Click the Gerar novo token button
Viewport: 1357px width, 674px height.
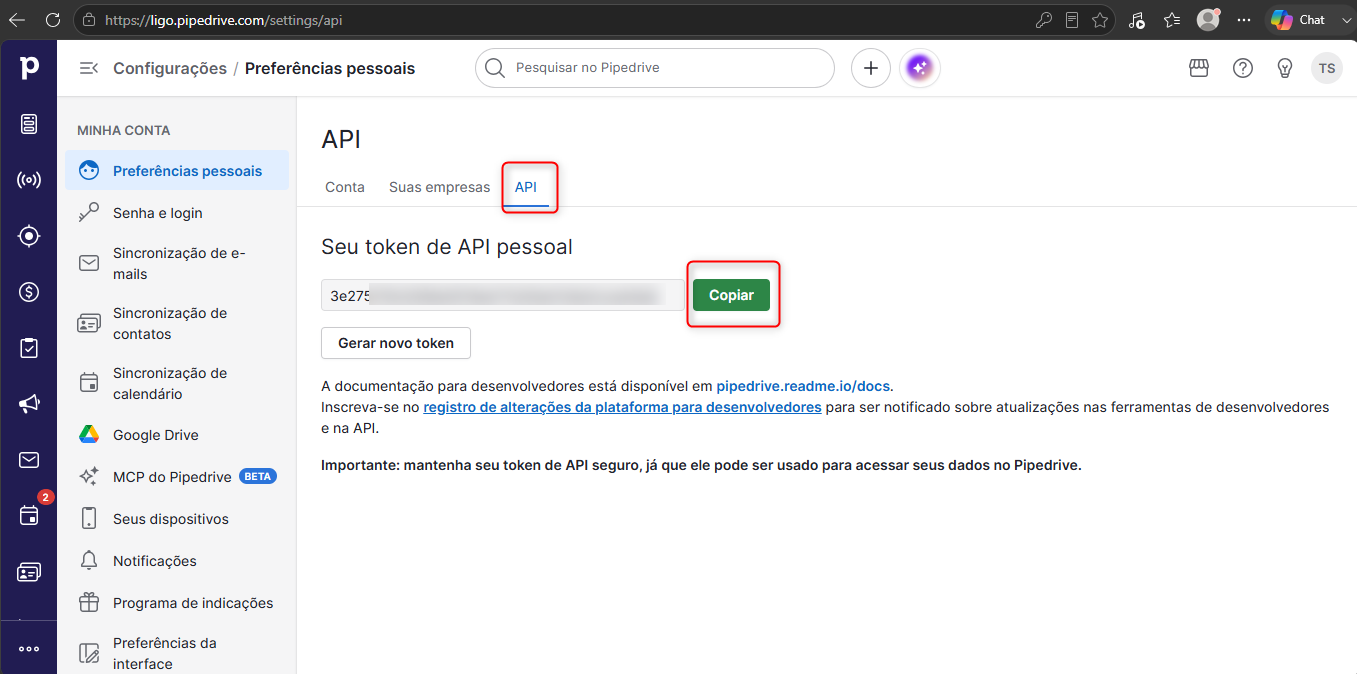point(396,343)
